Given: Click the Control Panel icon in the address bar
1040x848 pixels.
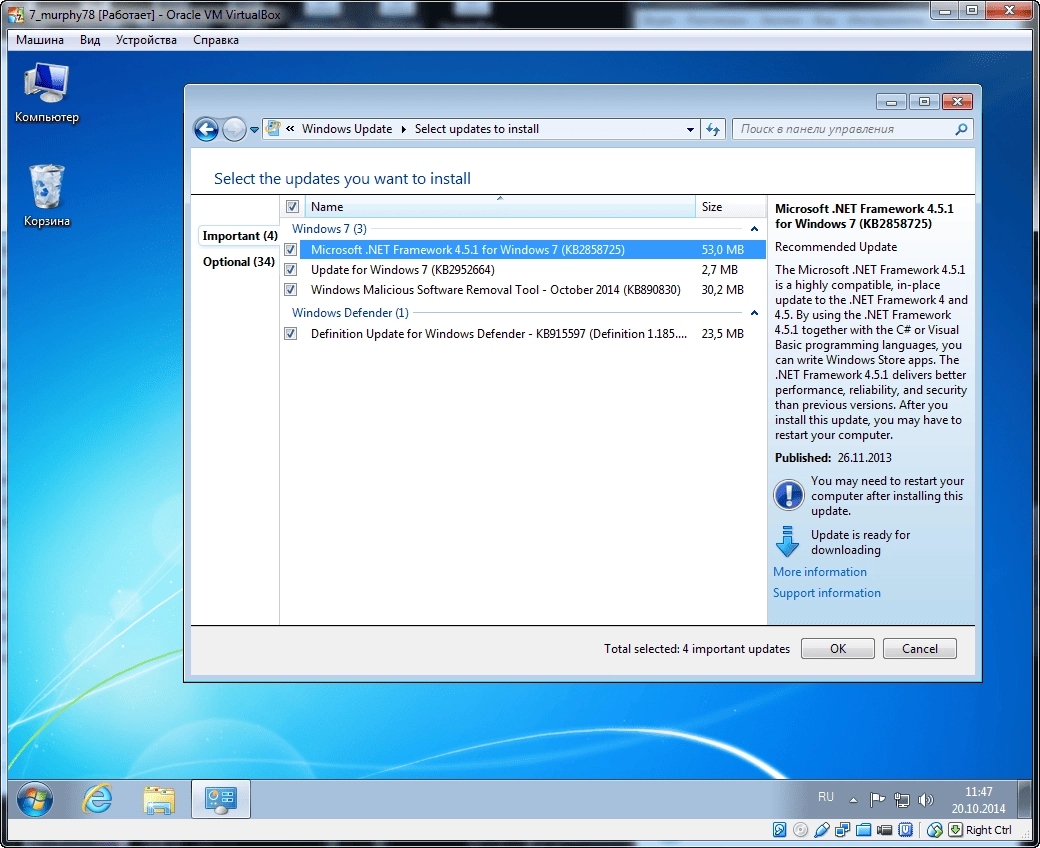Looking at the screenshot, I should coord(273,129).
